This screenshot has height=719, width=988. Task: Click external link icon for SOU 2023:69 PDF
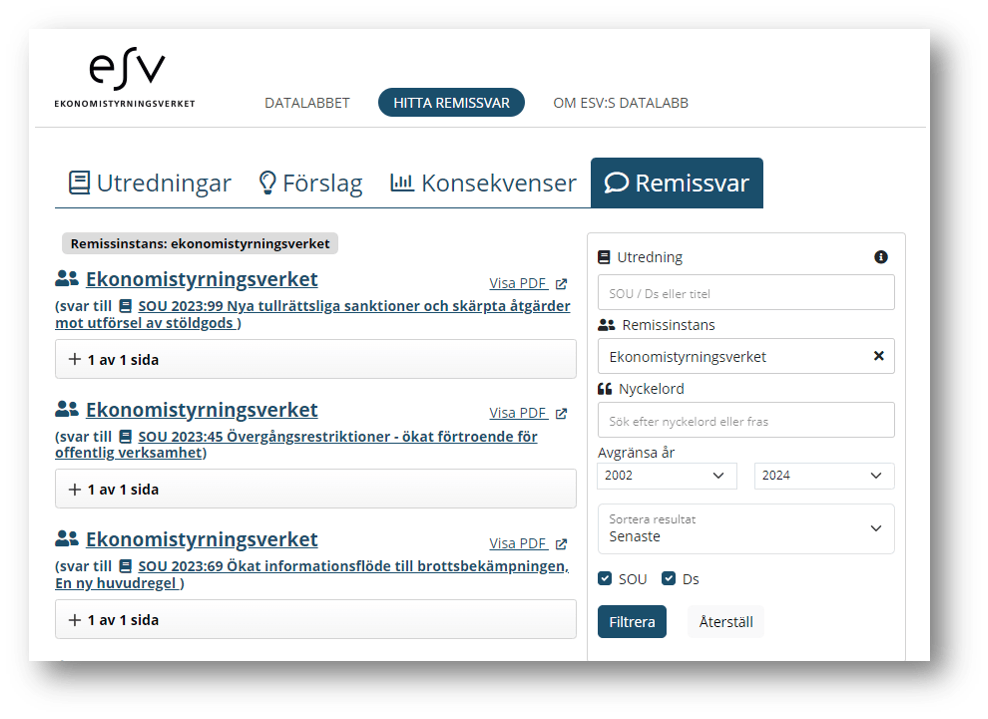[561, 544]
